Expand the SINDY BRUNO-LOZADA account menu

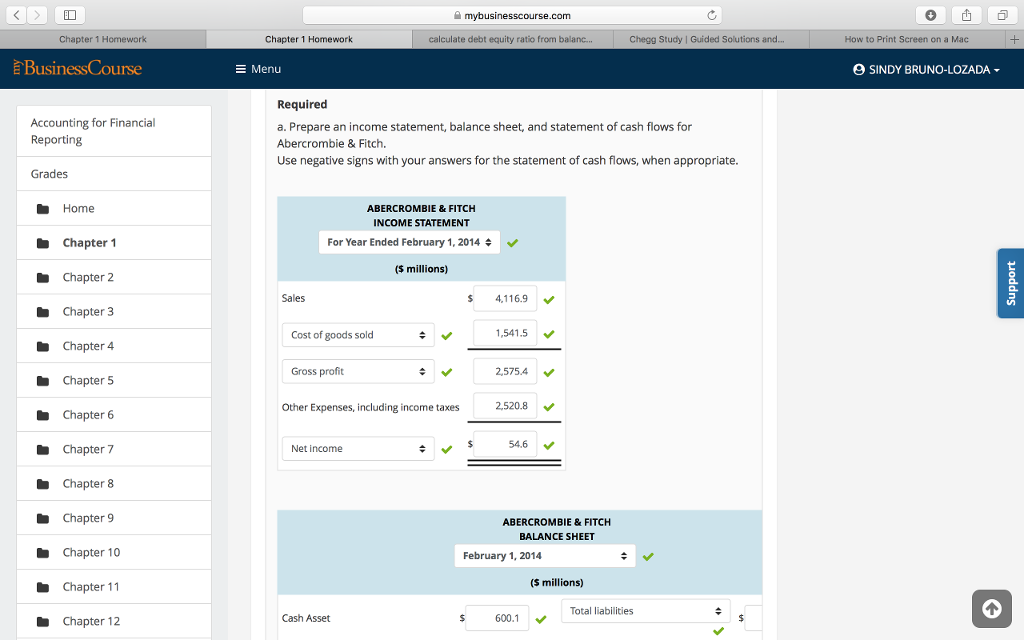click(x=926, y=69)
